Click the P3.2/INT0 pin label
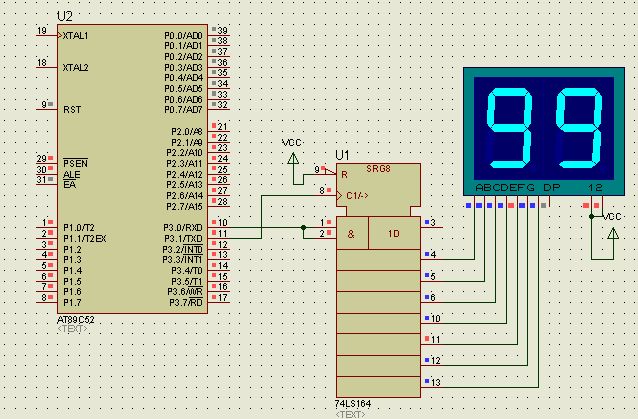 pos(183,249)
